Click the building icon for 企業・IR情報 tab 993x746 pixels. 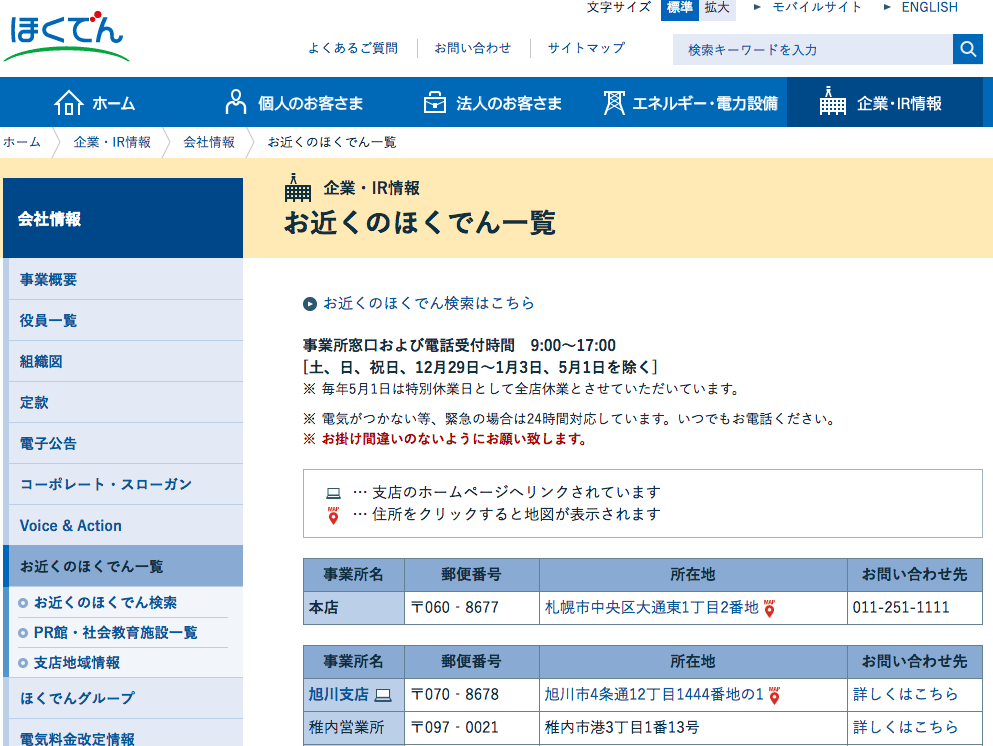click(832, 101)
